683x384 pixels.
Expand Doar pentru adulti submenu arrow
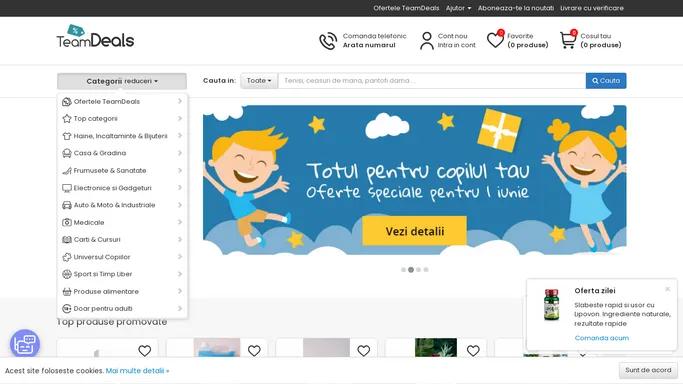[x=180, y=308]
